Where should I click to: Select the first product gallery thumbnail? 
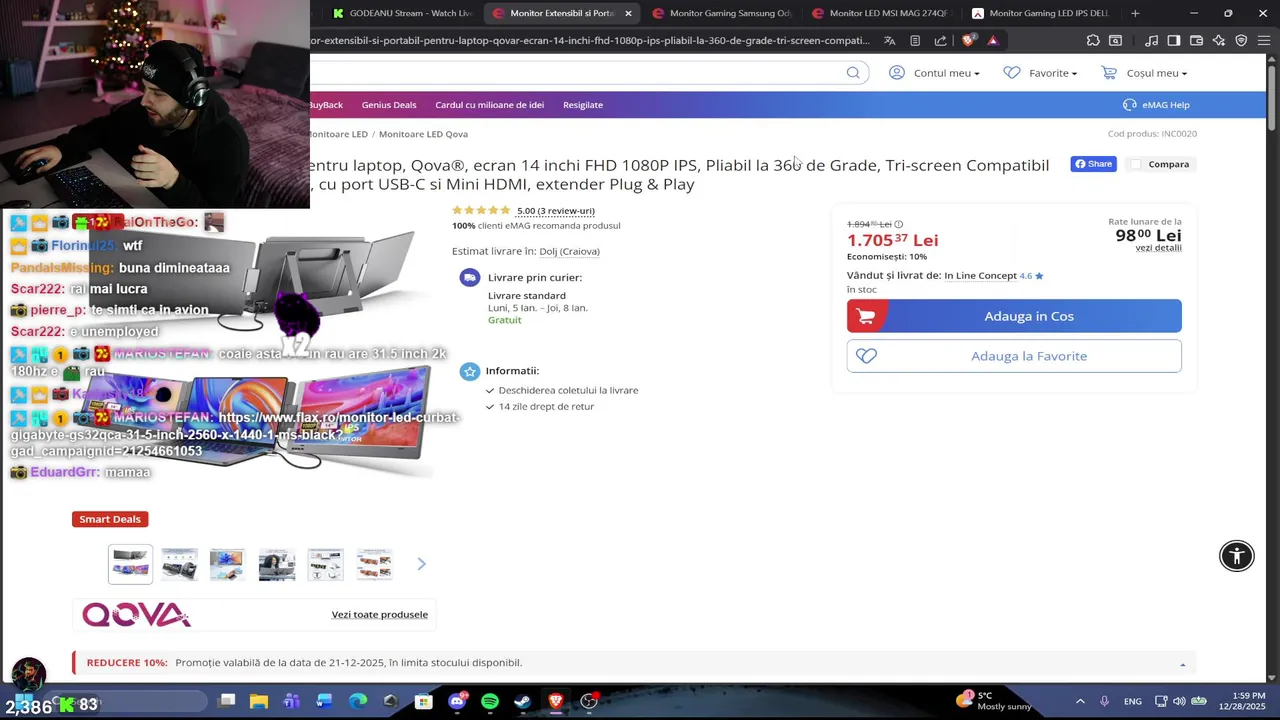130,564
